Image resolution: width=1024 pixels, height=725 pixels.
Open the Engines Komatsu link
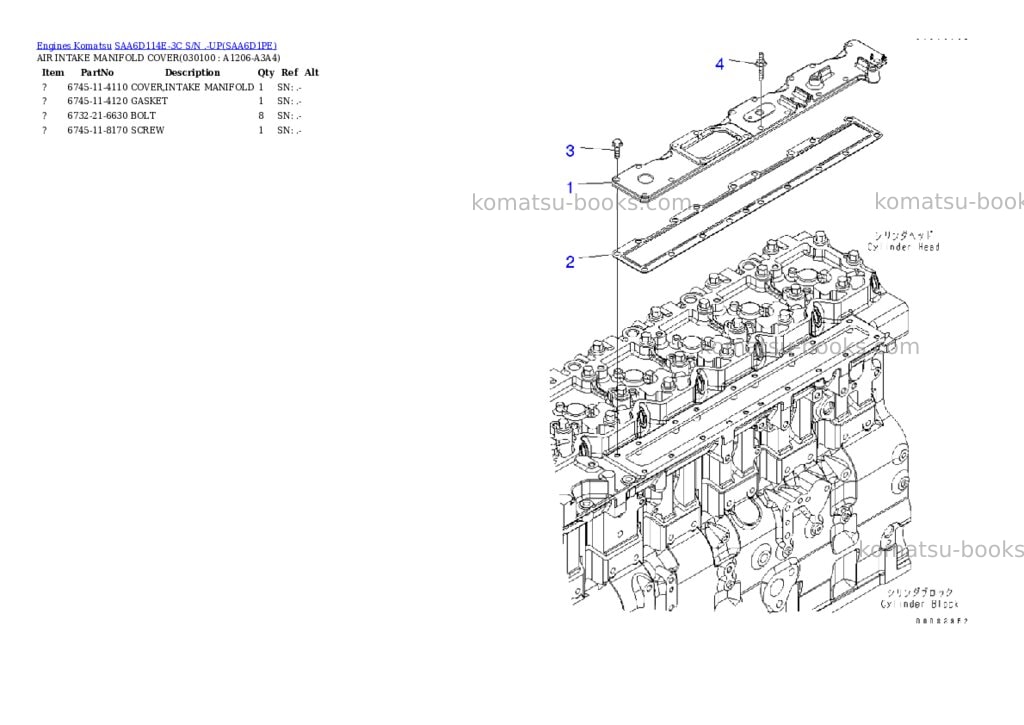[x=74, y=46]
